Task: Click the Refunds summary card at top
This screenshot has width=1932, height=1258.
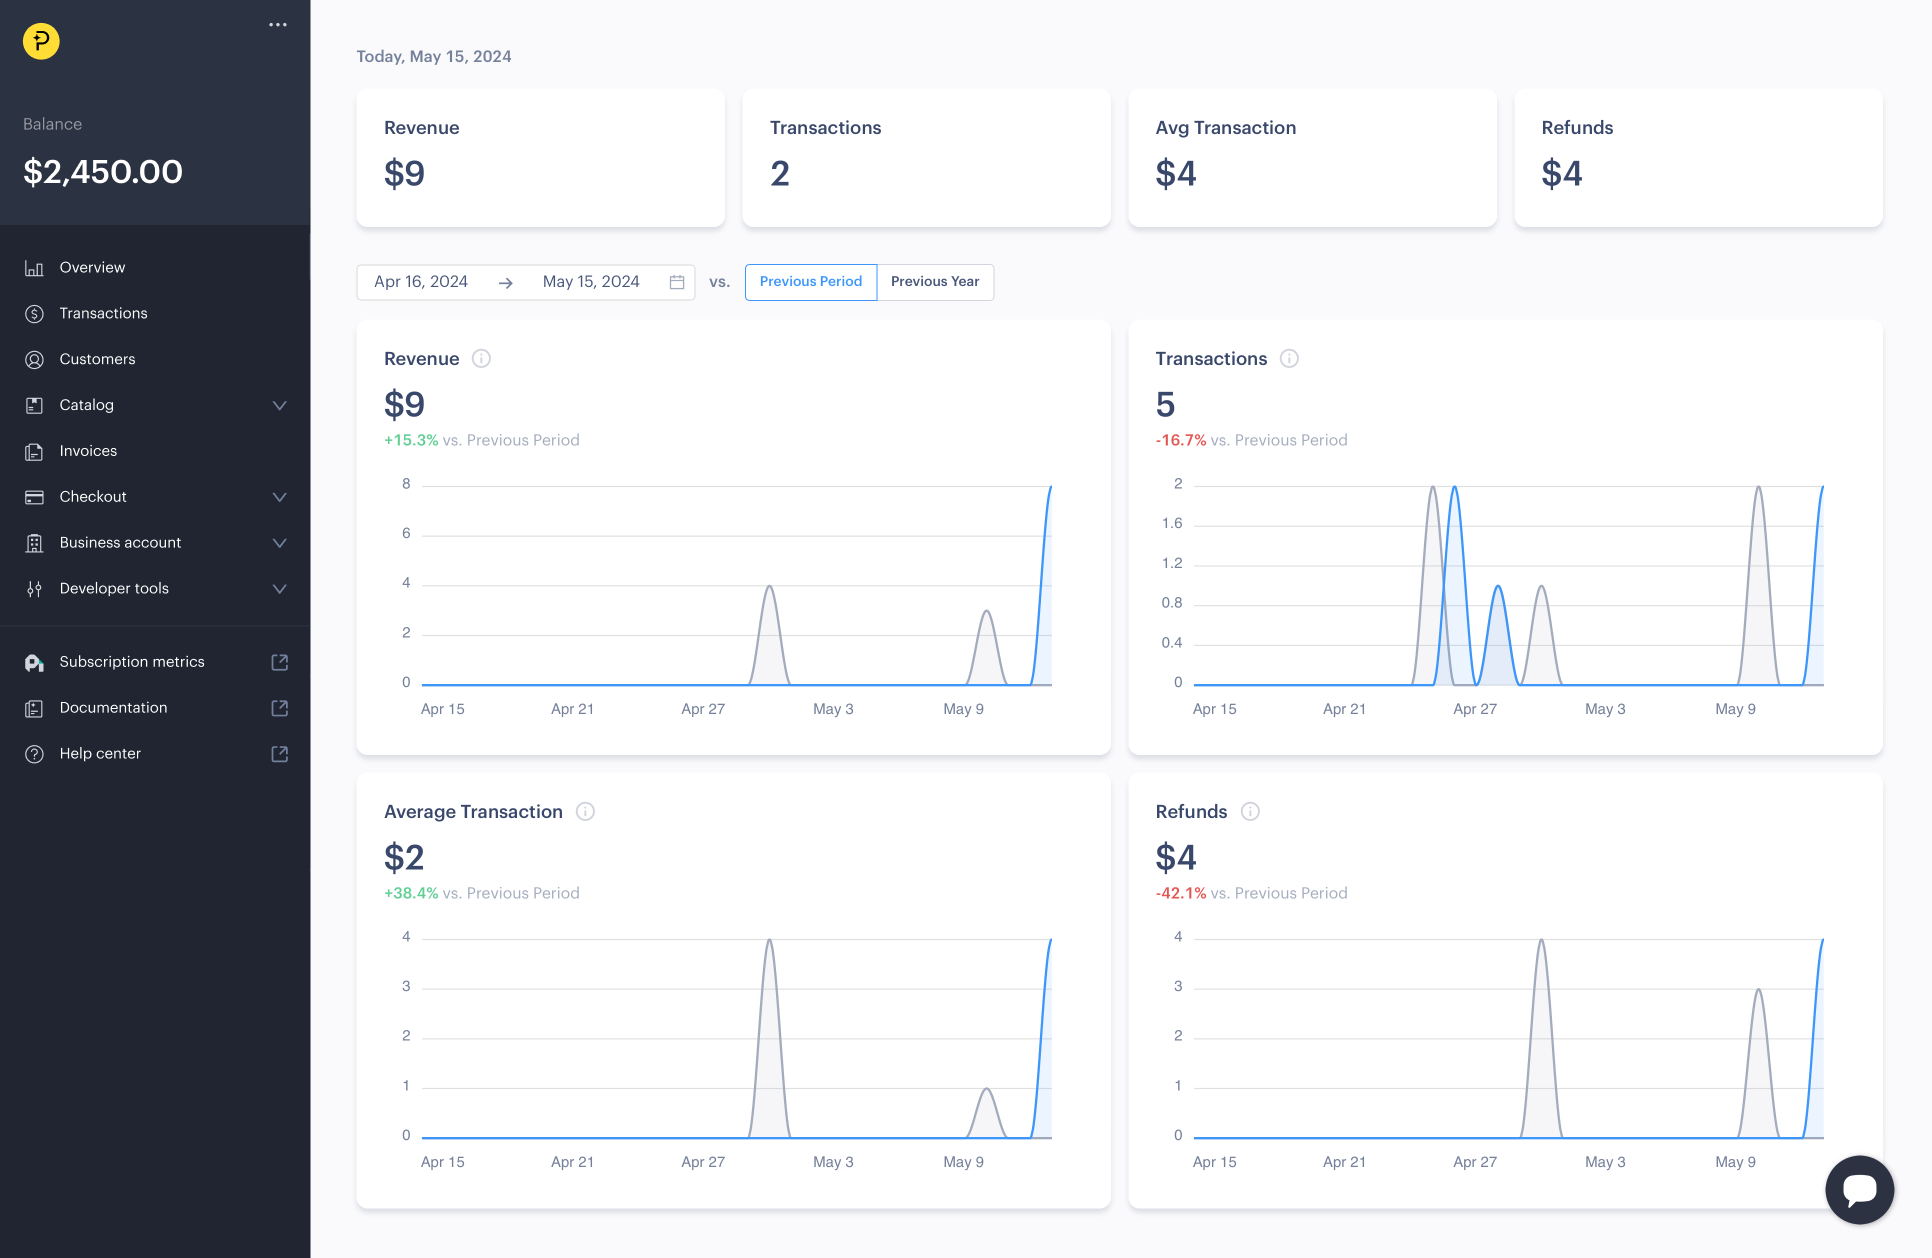Action: click(1698, 158)
